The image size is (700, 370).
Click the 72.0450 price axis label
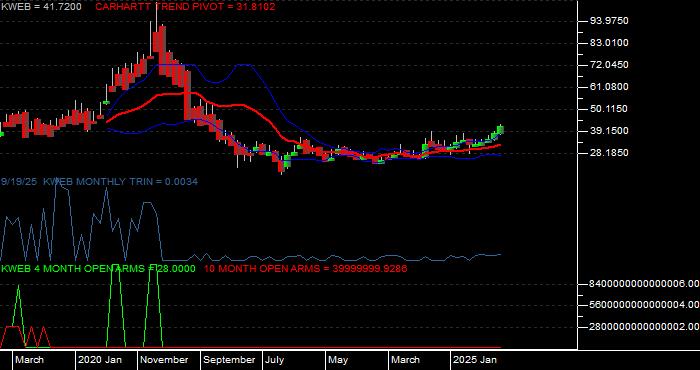tap(609, 65)
